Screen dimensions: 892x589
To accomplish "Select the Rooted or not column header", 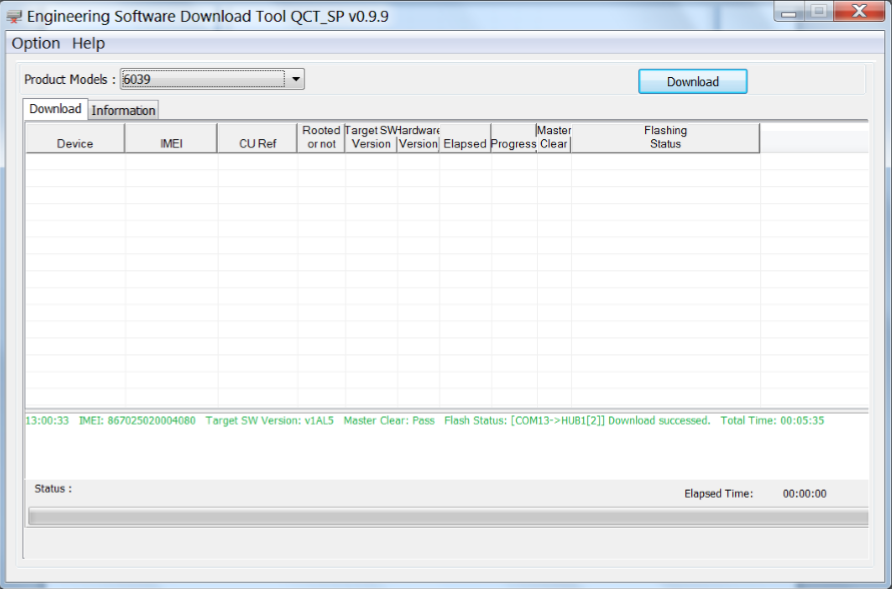I will [321, 138].
